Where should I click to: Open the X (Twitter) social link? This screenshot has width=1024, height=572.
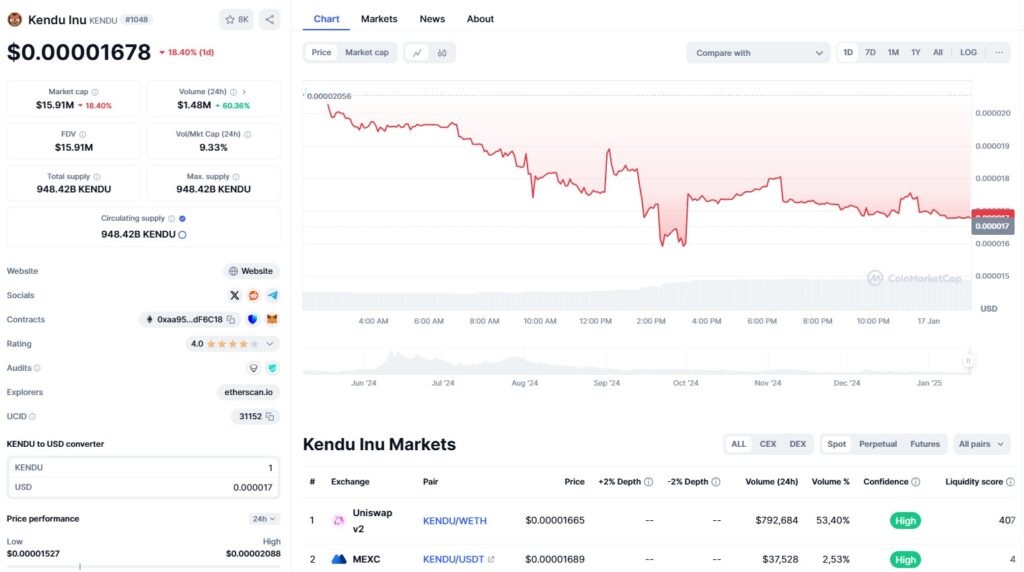click(x=235, y=295)
